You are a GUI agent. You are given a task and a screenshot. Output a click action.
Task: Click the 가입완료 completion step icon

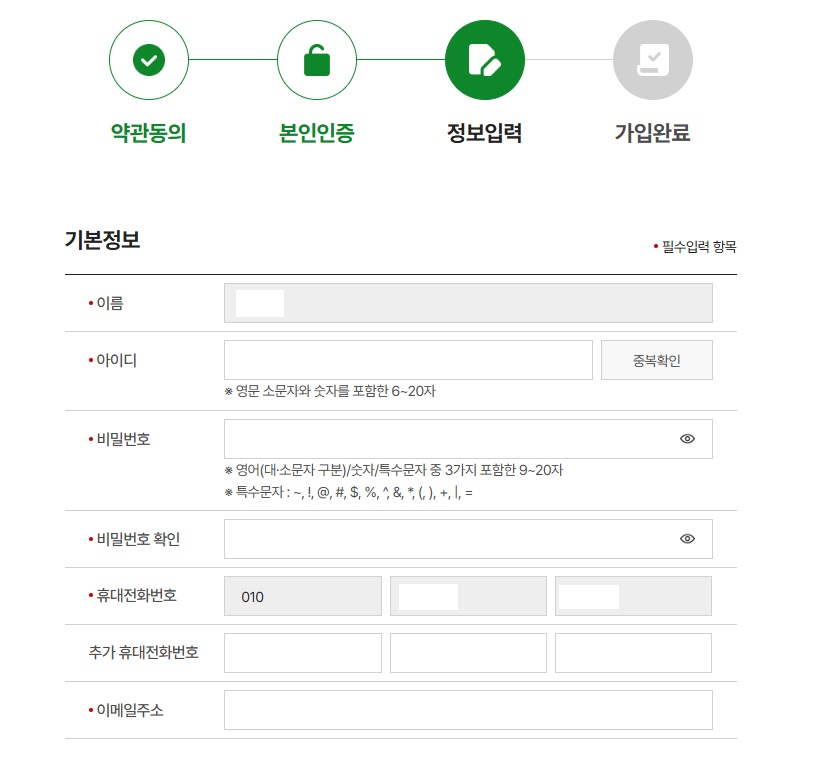[x=652, y=59]
